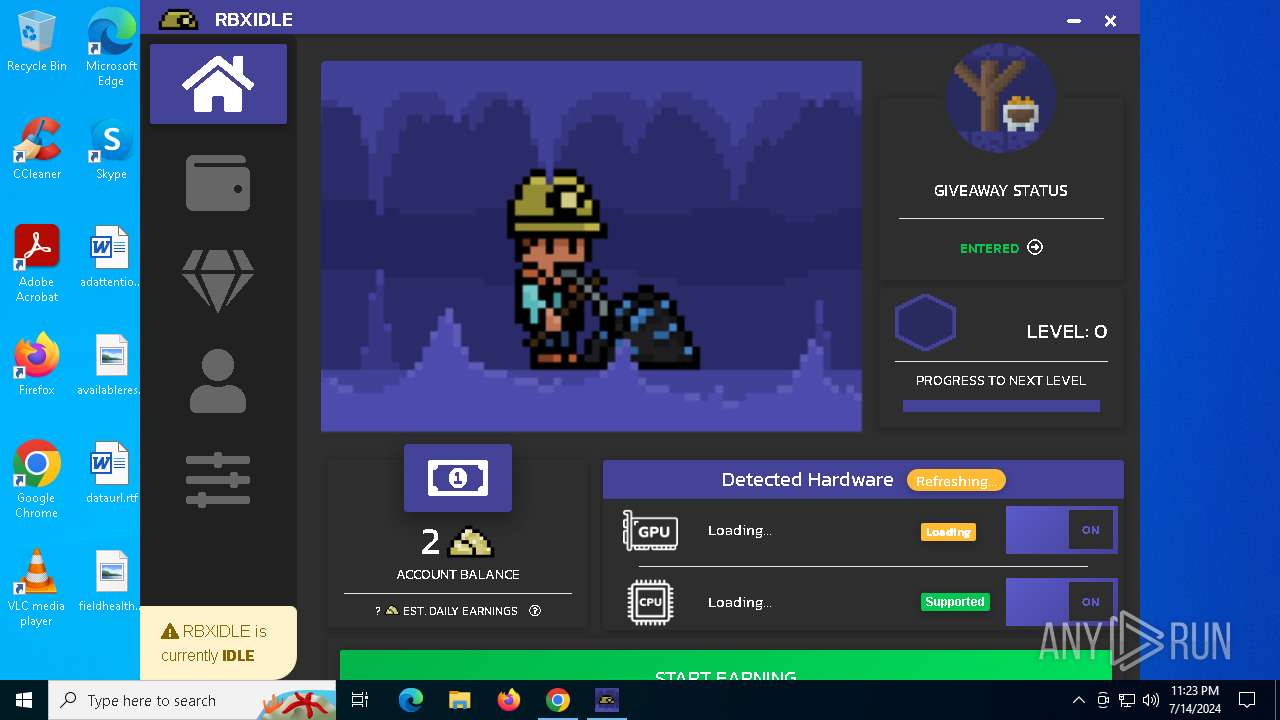Viewport: 1280px width, 720px height.
Task: Click the taskbar clock showing 11:23 PM
Action: [x=1194, y=700]
